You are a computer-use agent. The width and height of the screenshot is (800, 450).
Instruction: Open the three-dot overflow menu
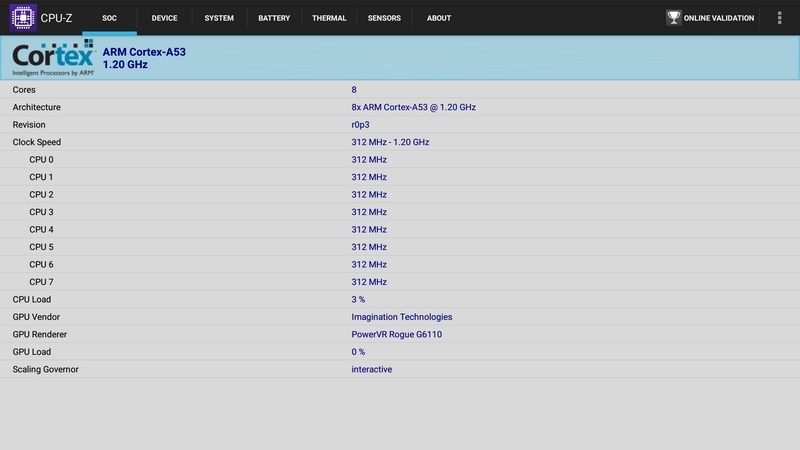click(x=779, y=18)
